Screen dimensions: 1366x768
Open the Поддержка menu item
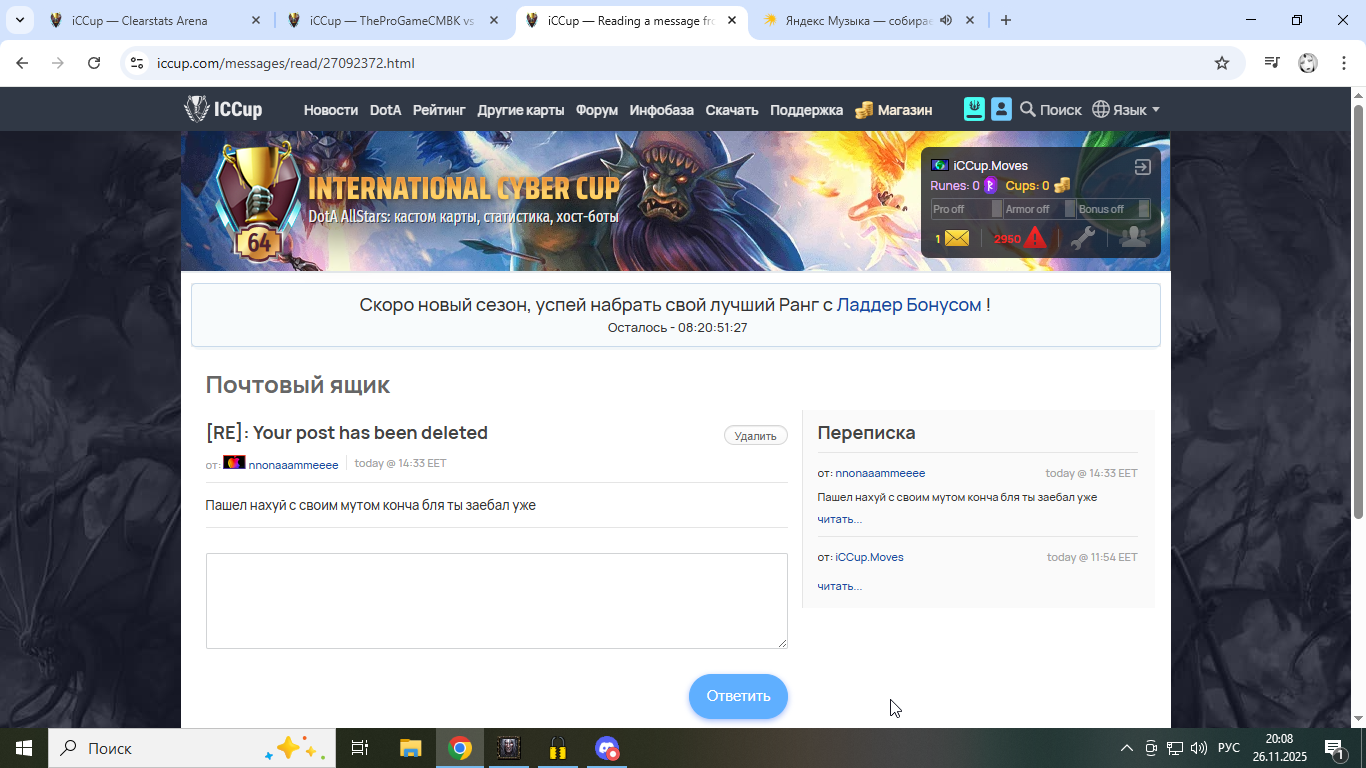(x=807, y=110)
